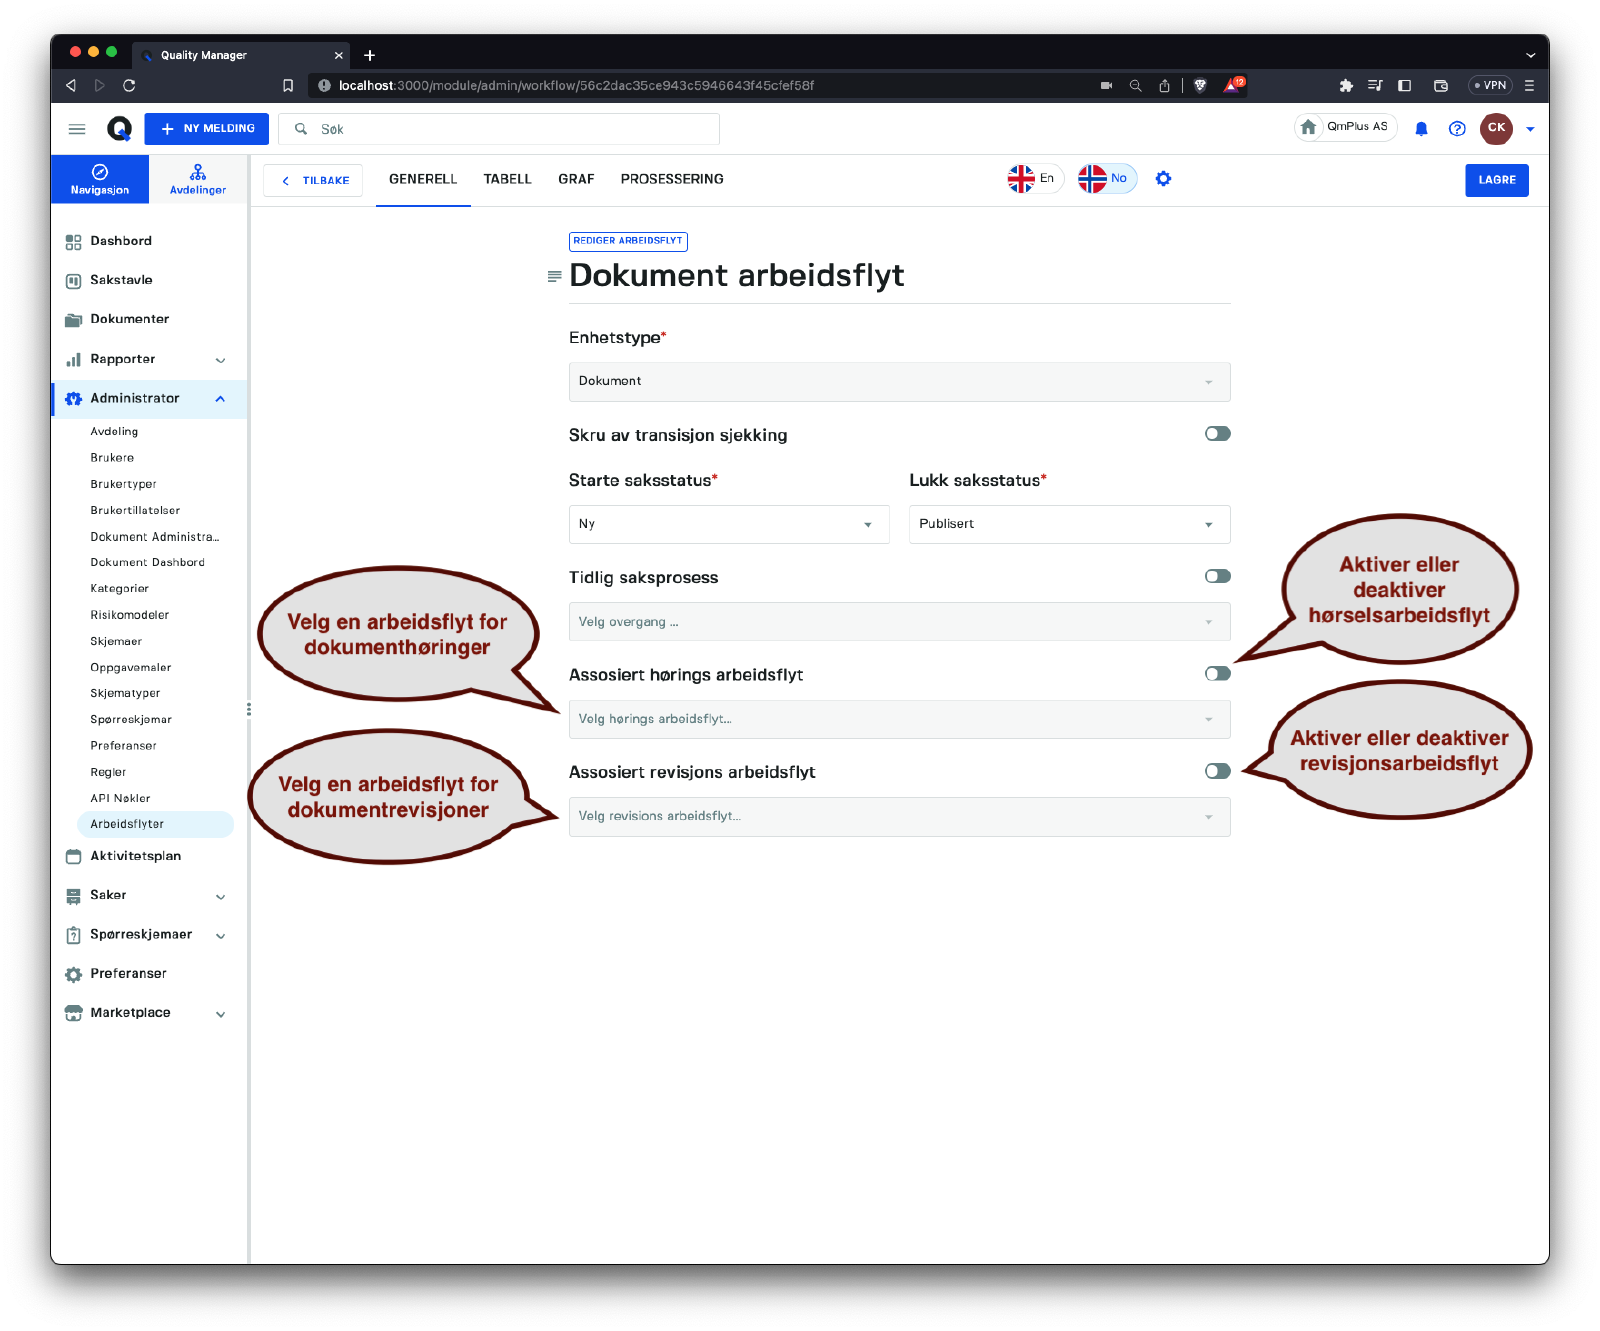
Task: Open the help question mark icon
Action: [1457, 129]
